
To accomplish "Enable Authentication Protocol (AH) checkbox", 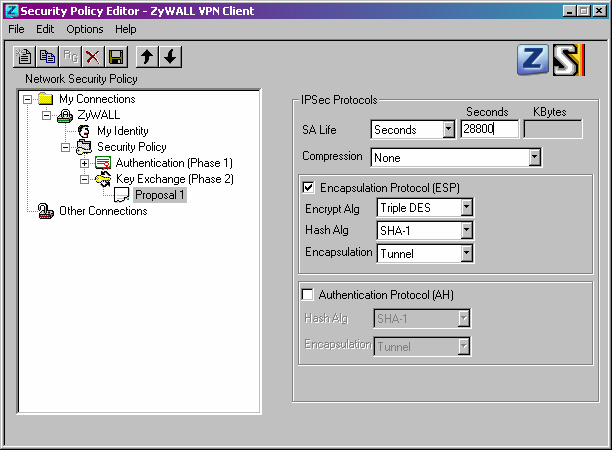I will click(308, 294).
